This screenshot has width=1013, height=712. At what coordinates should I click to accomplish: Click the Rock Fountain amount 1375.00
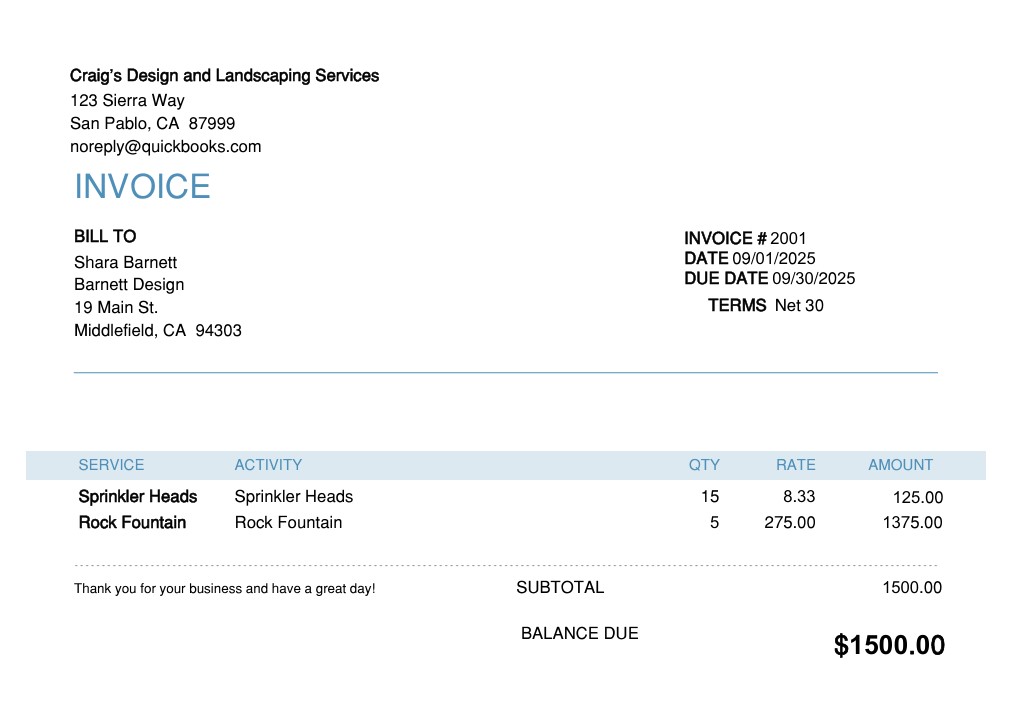[912, 523]
